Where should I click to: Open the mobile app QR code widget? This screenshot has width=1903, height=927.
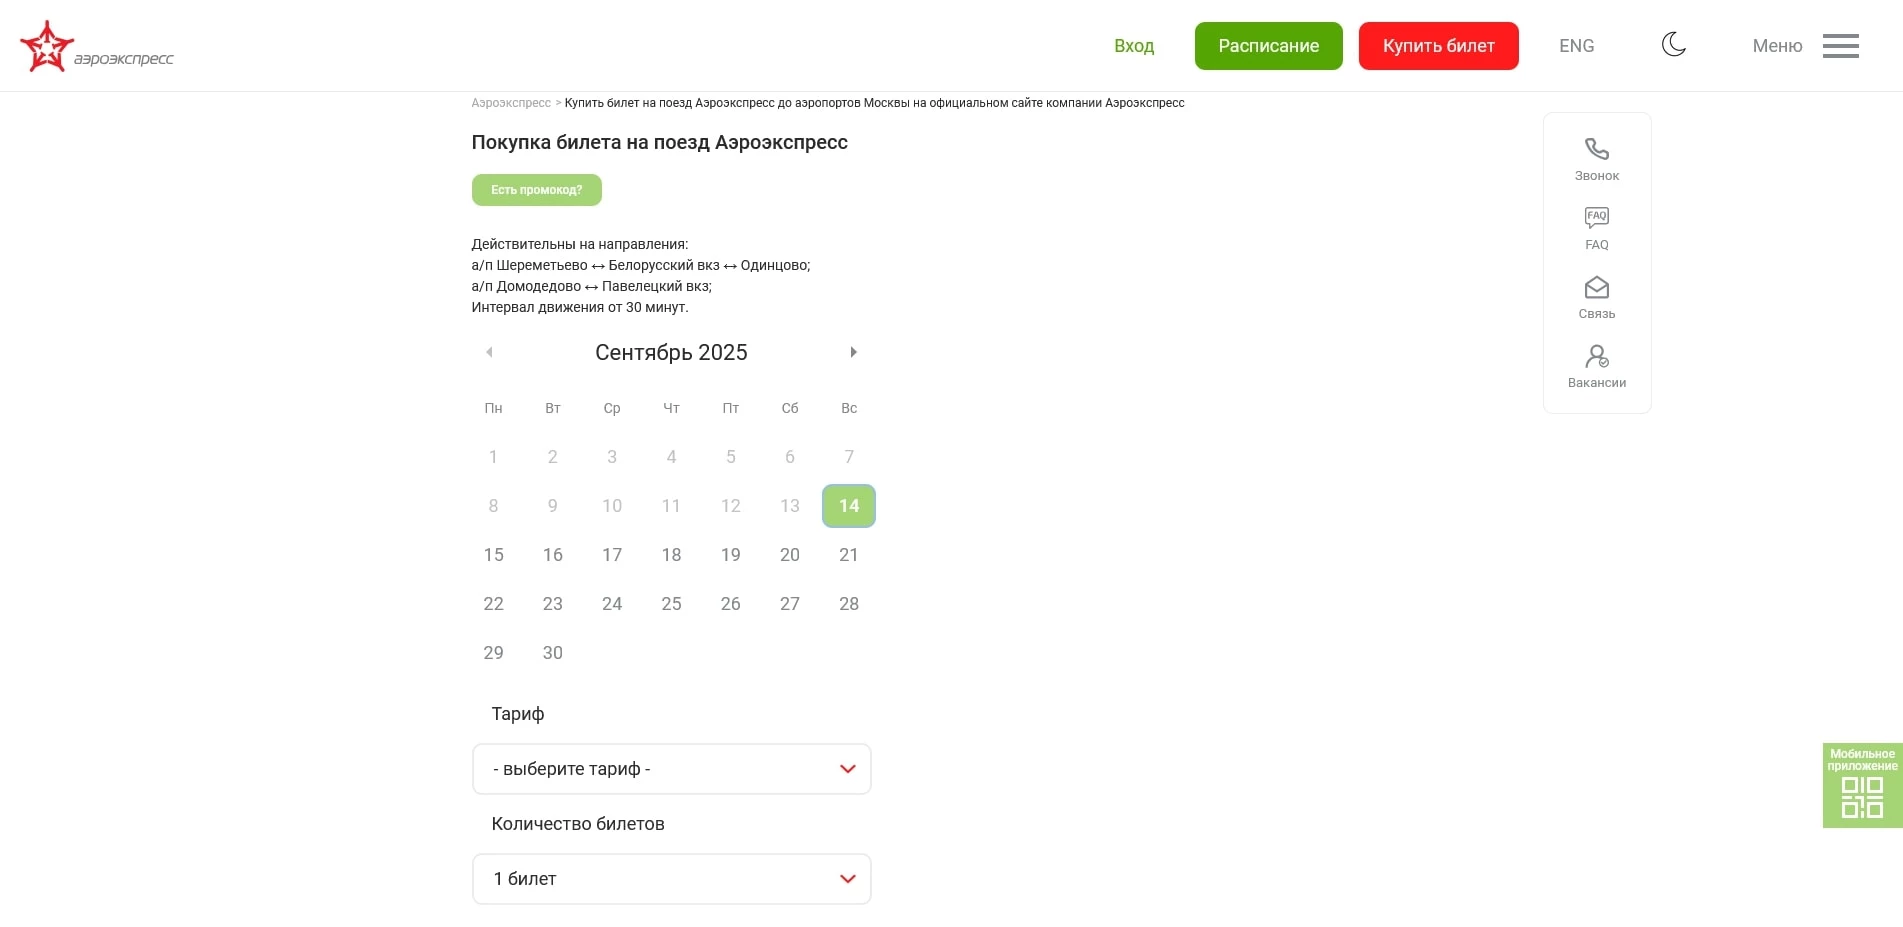(1862, 786)
